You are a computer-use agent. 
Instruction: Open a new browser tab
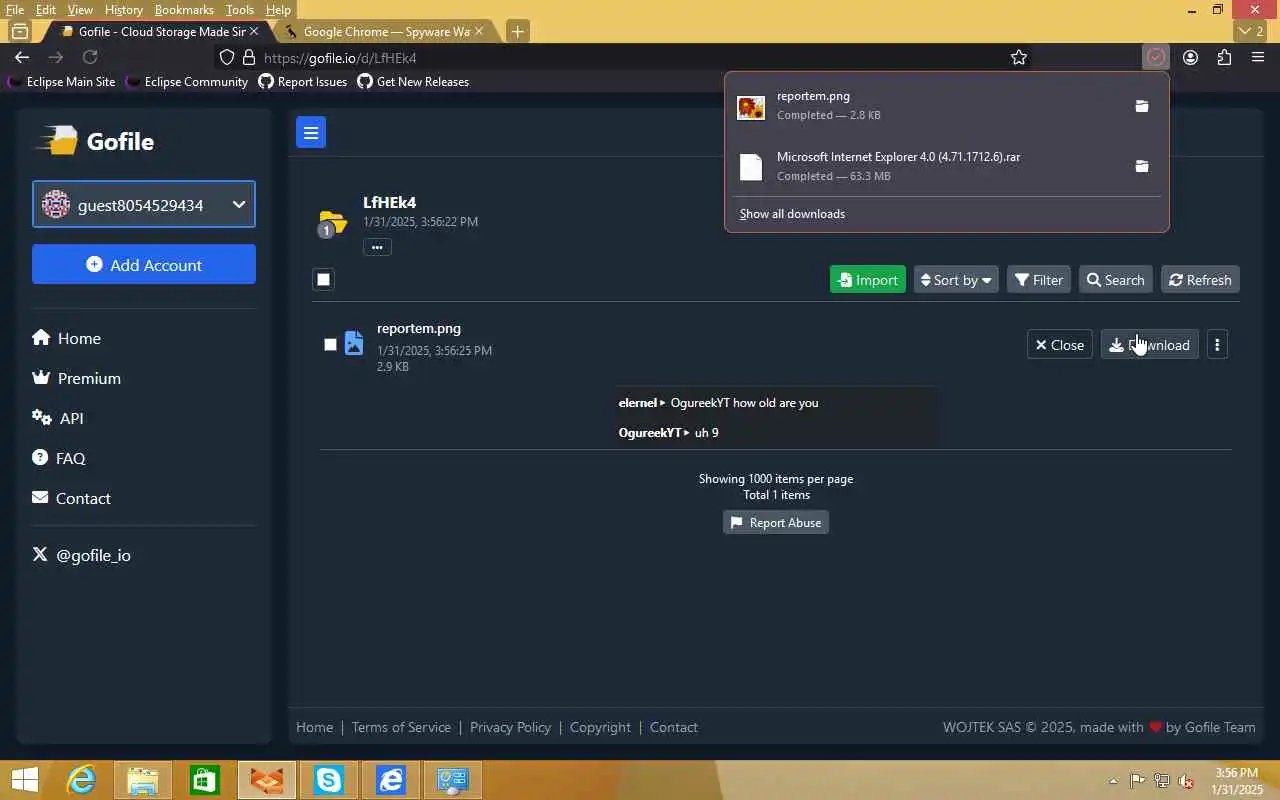pyautogui.click(x=517, y=31)
